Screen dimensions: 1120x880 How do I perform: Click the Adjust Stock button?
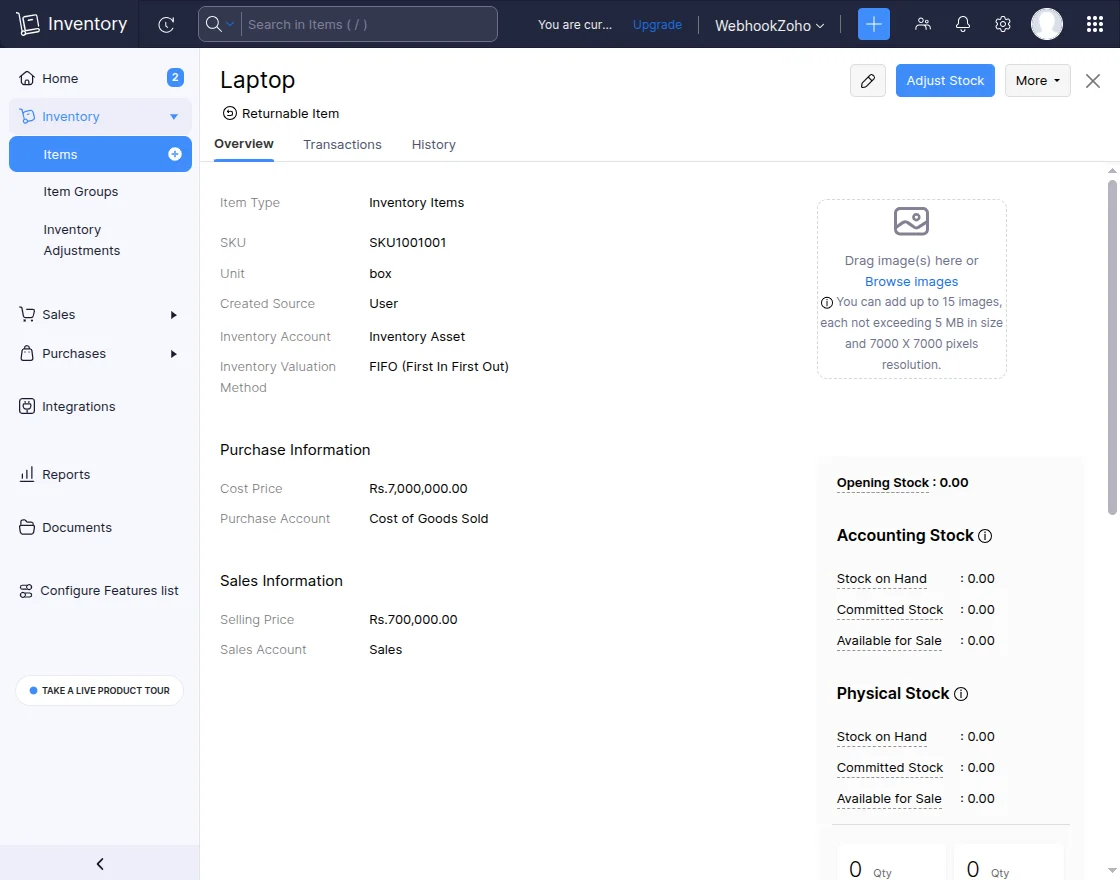point(945,81)
